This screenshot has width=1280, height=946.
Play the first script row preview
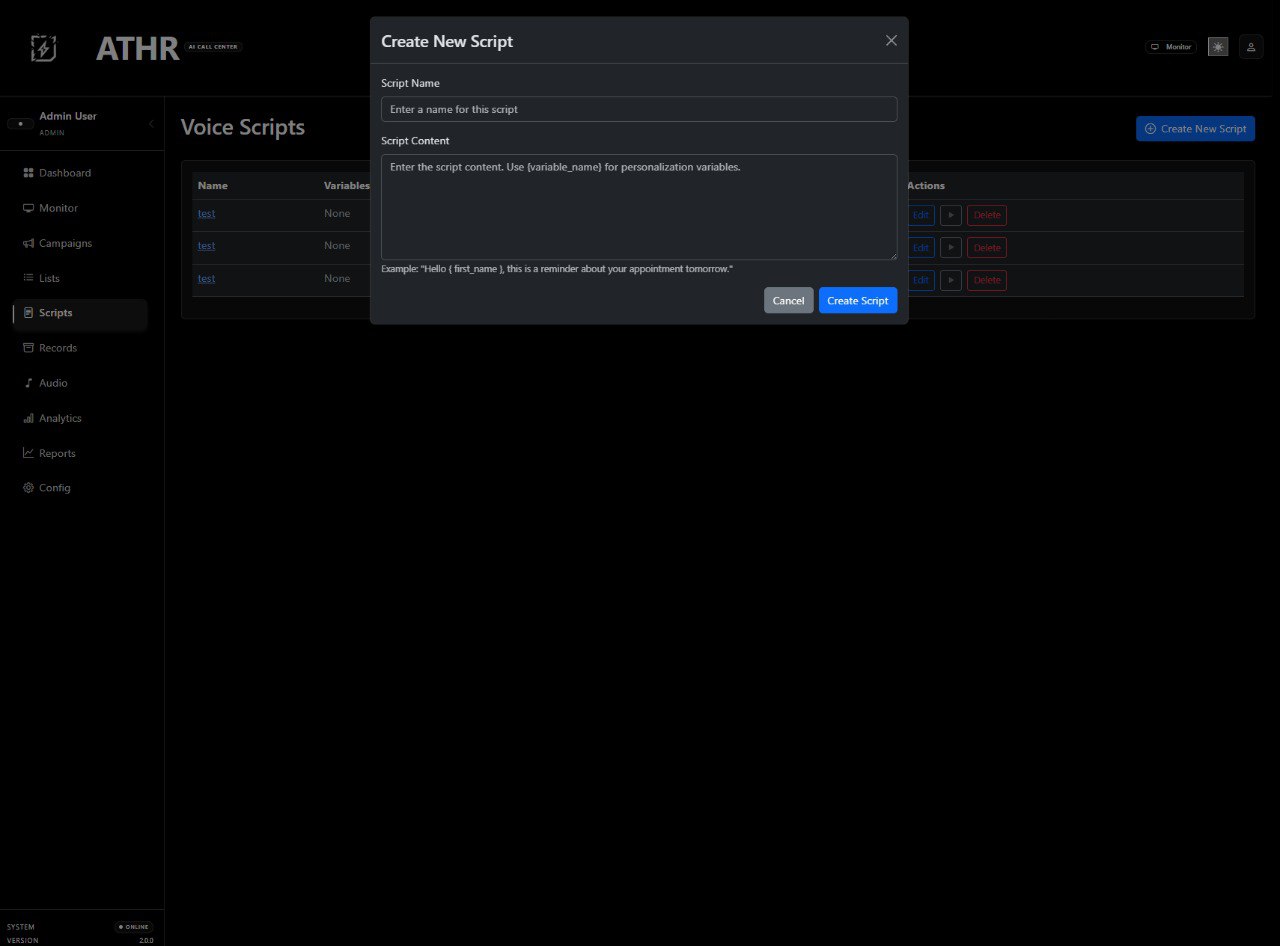(x=951, y=215)
